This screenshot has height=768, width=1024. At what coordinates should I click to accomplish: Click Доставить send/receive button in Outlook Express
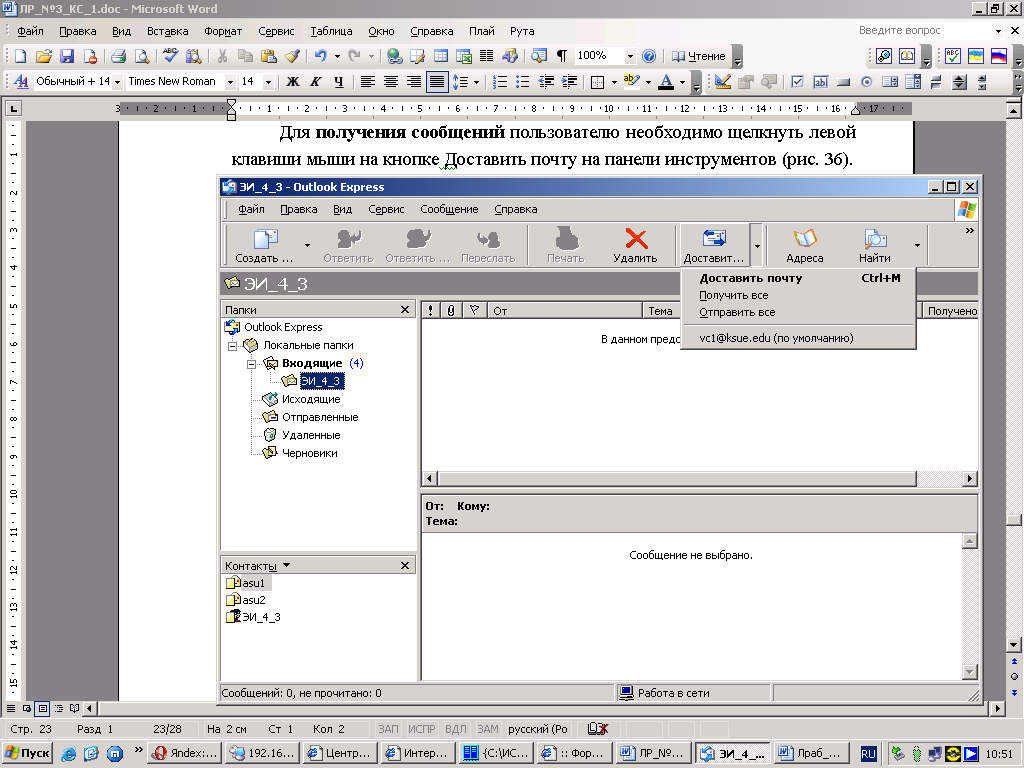coord(714,246)
